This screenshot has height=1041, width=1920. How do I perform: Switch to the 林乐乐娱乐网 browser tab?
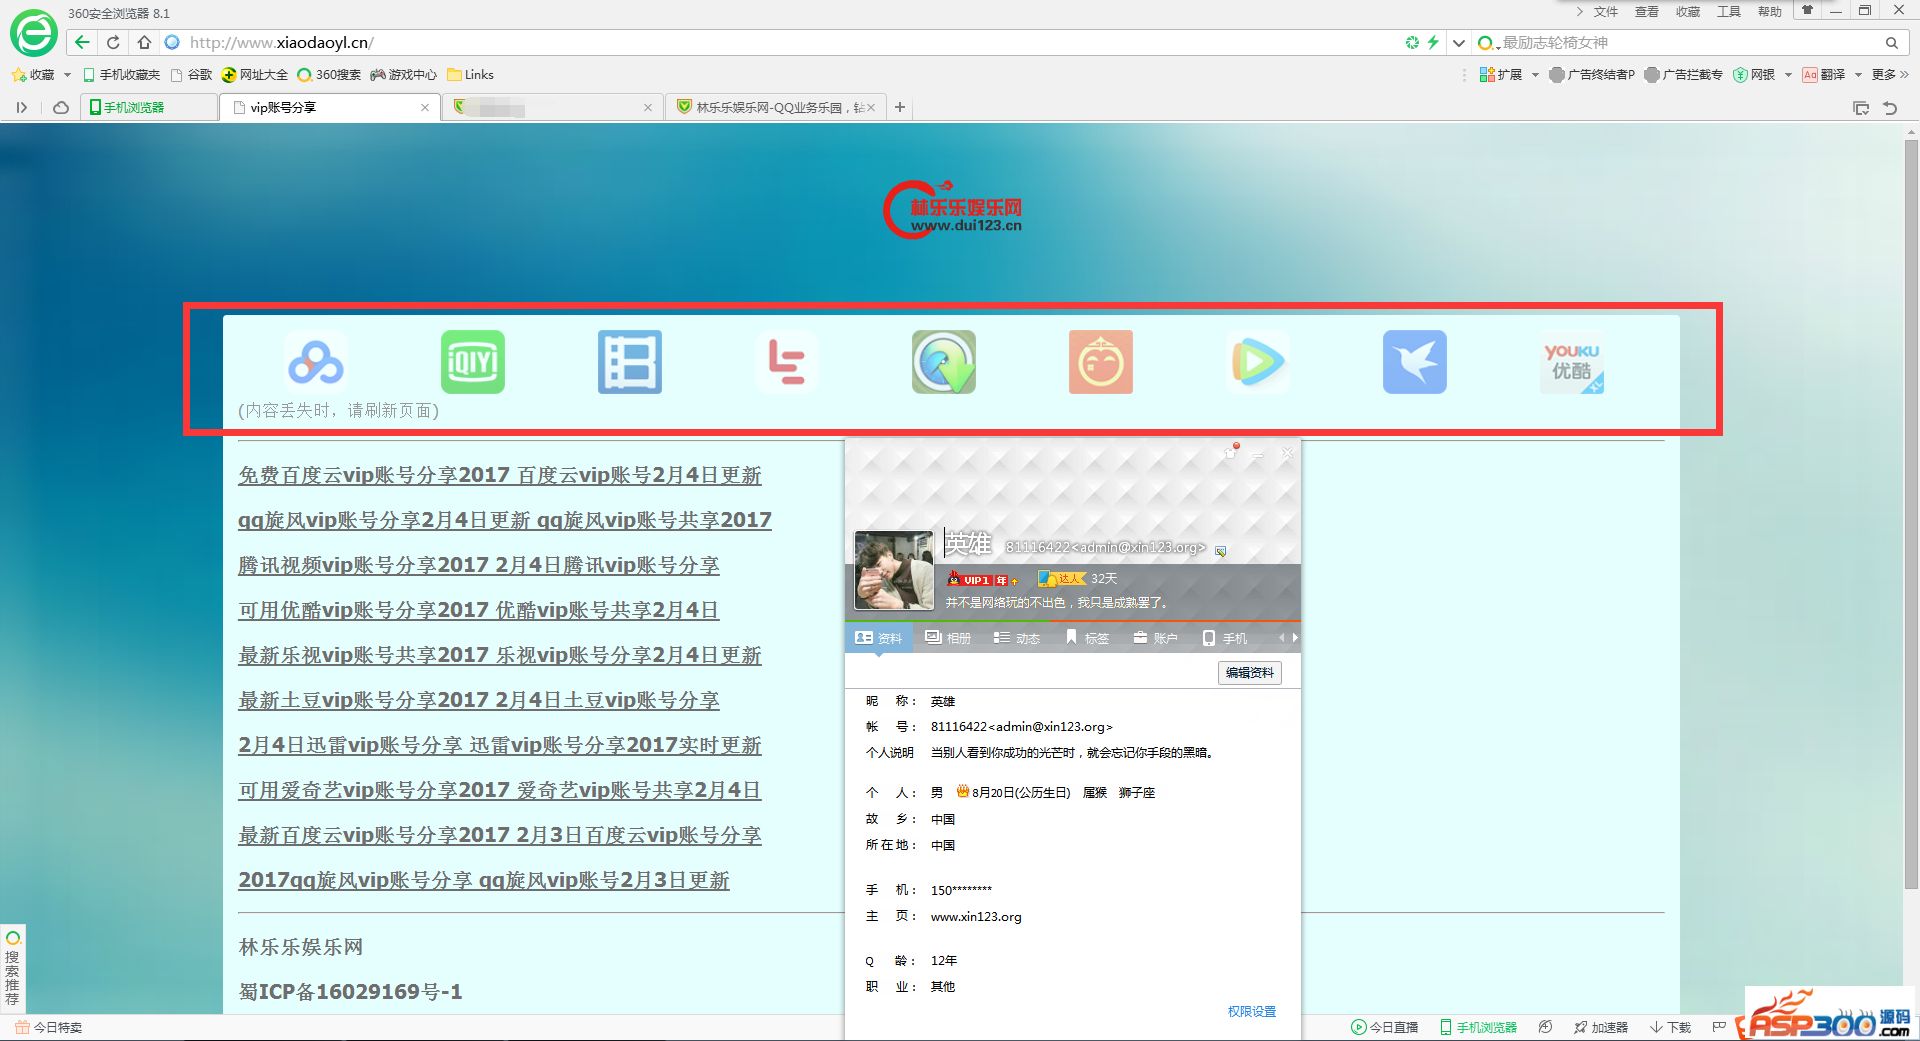[x=775, y=107]
